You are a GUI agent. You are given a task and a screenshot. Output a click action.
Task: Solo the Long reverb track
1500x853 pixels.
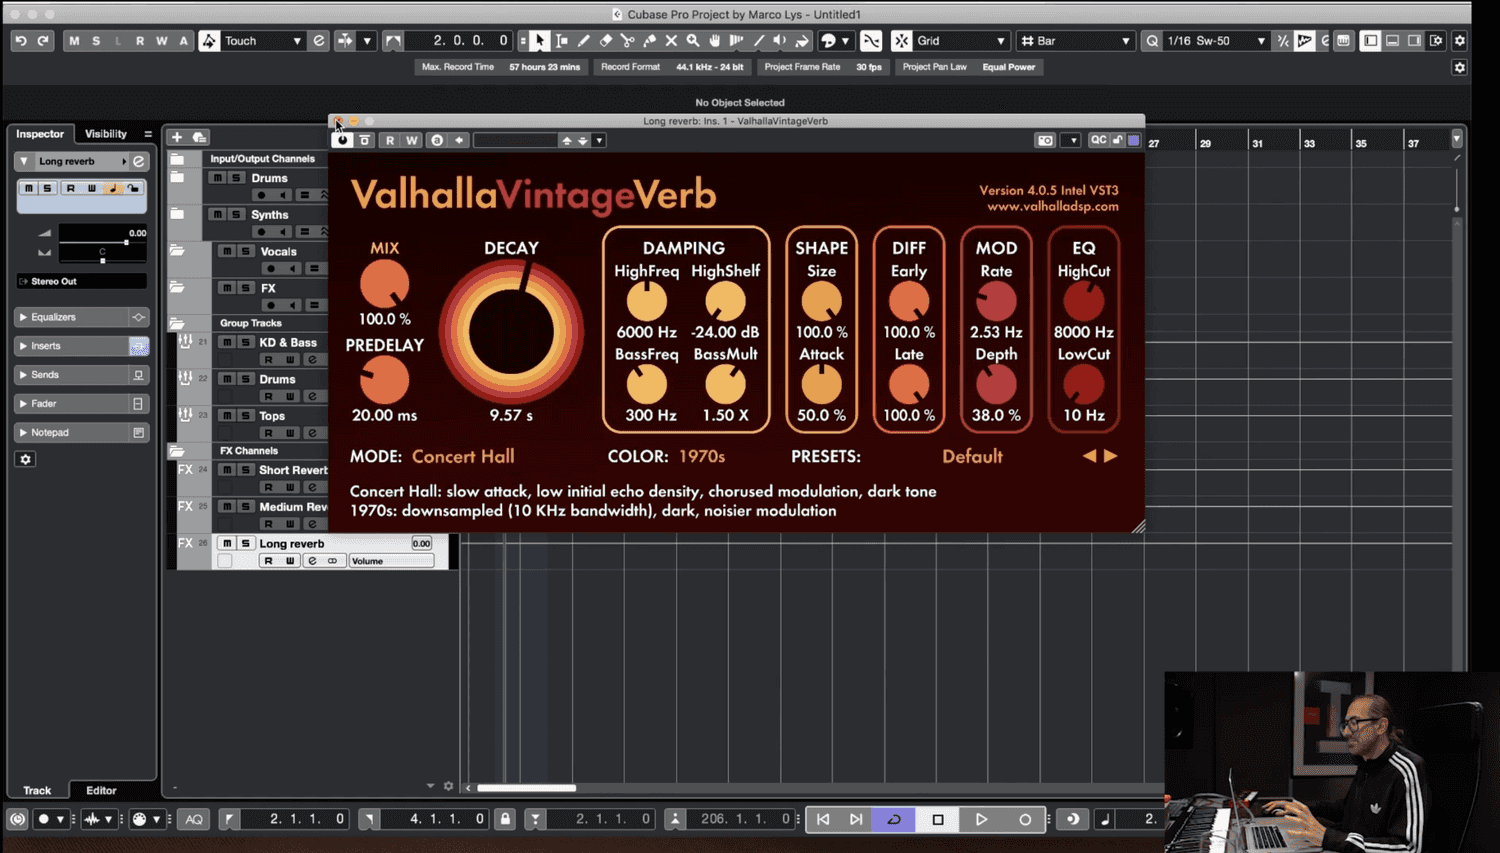click(245, 543)
